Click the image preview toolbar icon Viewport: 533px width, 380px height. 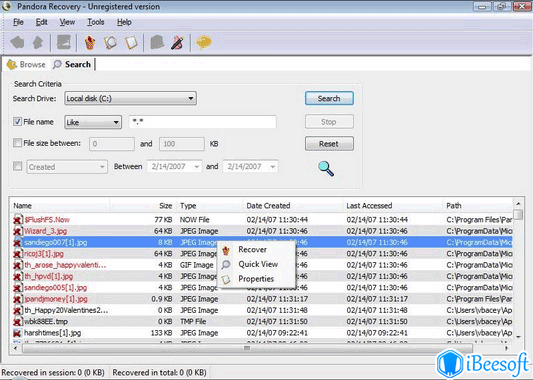[x=64, y=42]
